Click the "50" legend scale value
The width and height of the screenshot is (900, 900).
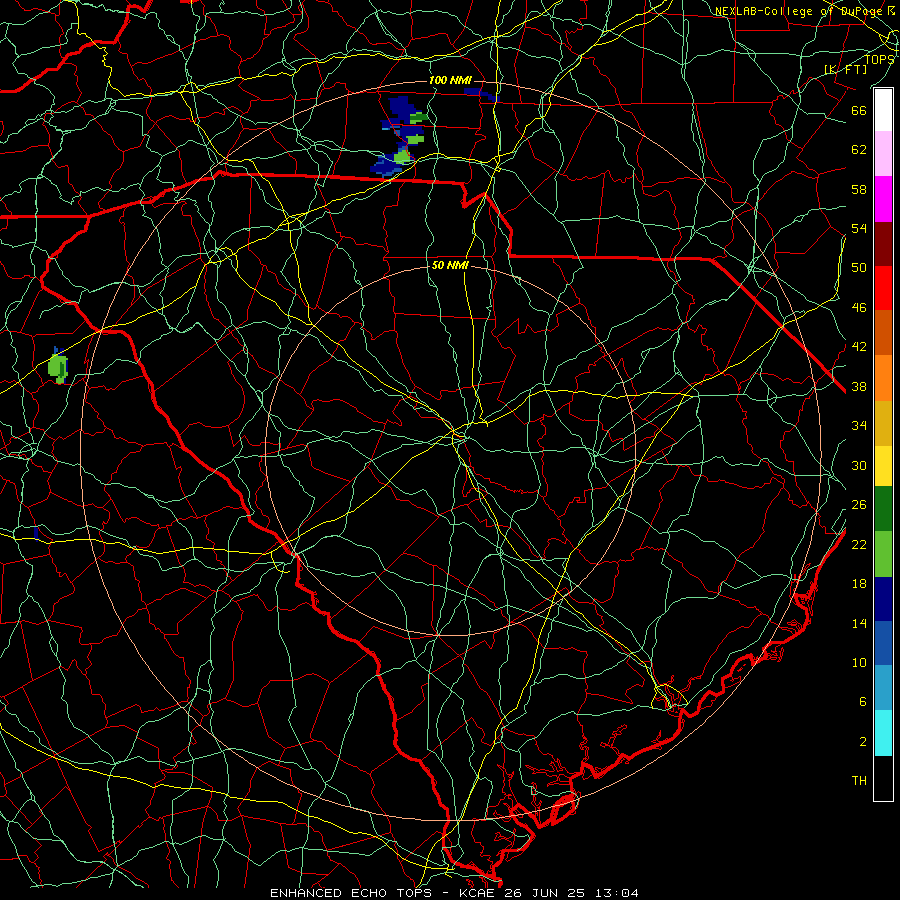[859, 267]
